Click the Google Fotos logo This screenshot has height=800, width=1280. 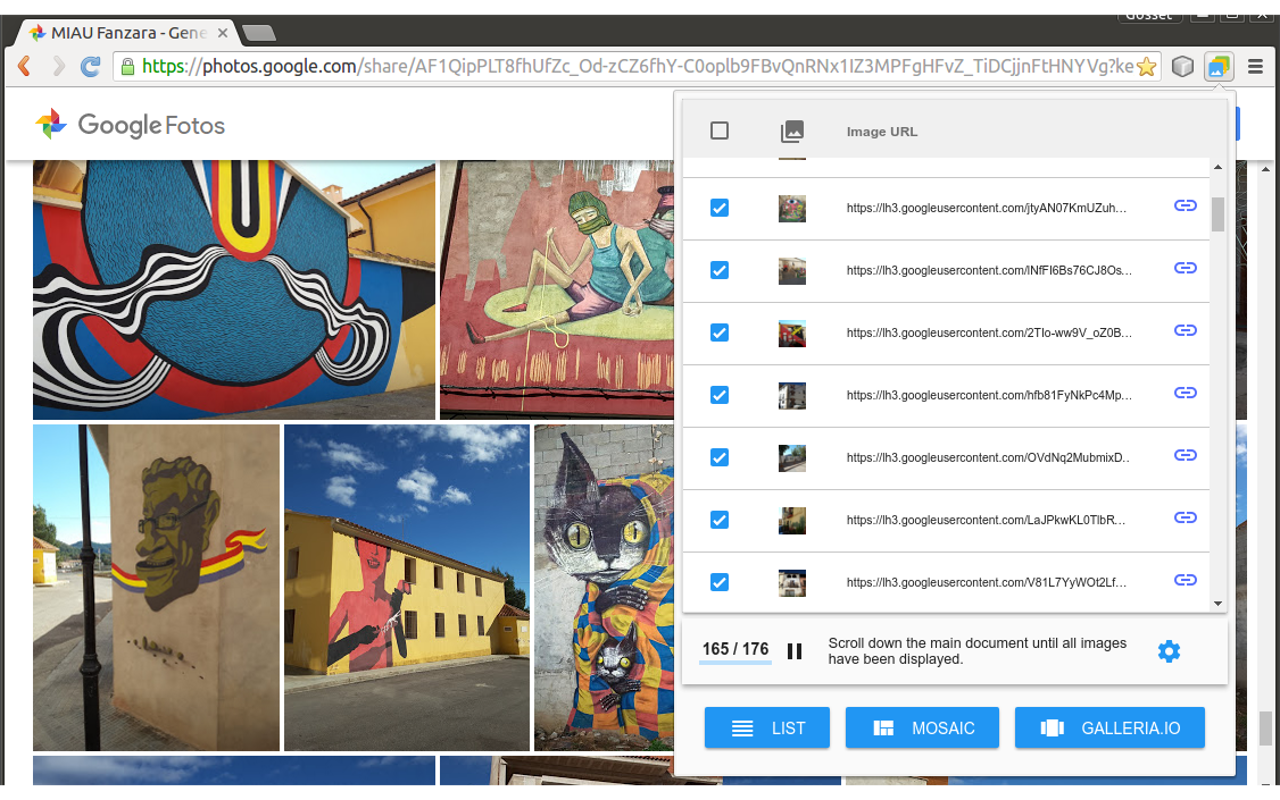click(130, 125)
